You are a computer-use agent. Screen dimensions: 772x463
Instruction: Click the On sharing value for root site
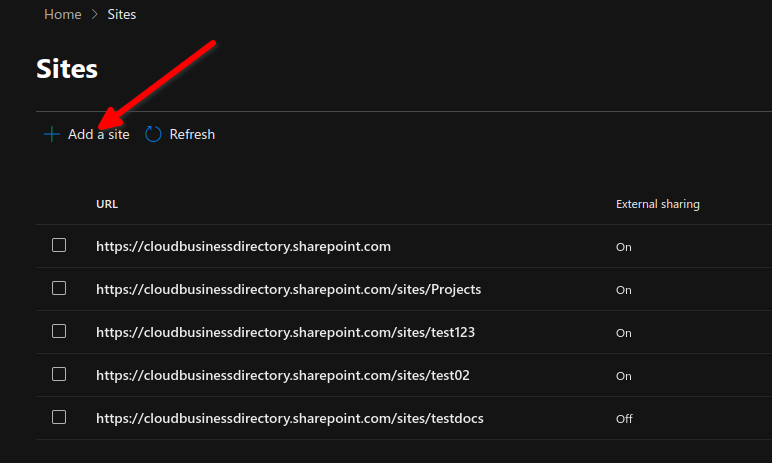click(623, 247)
